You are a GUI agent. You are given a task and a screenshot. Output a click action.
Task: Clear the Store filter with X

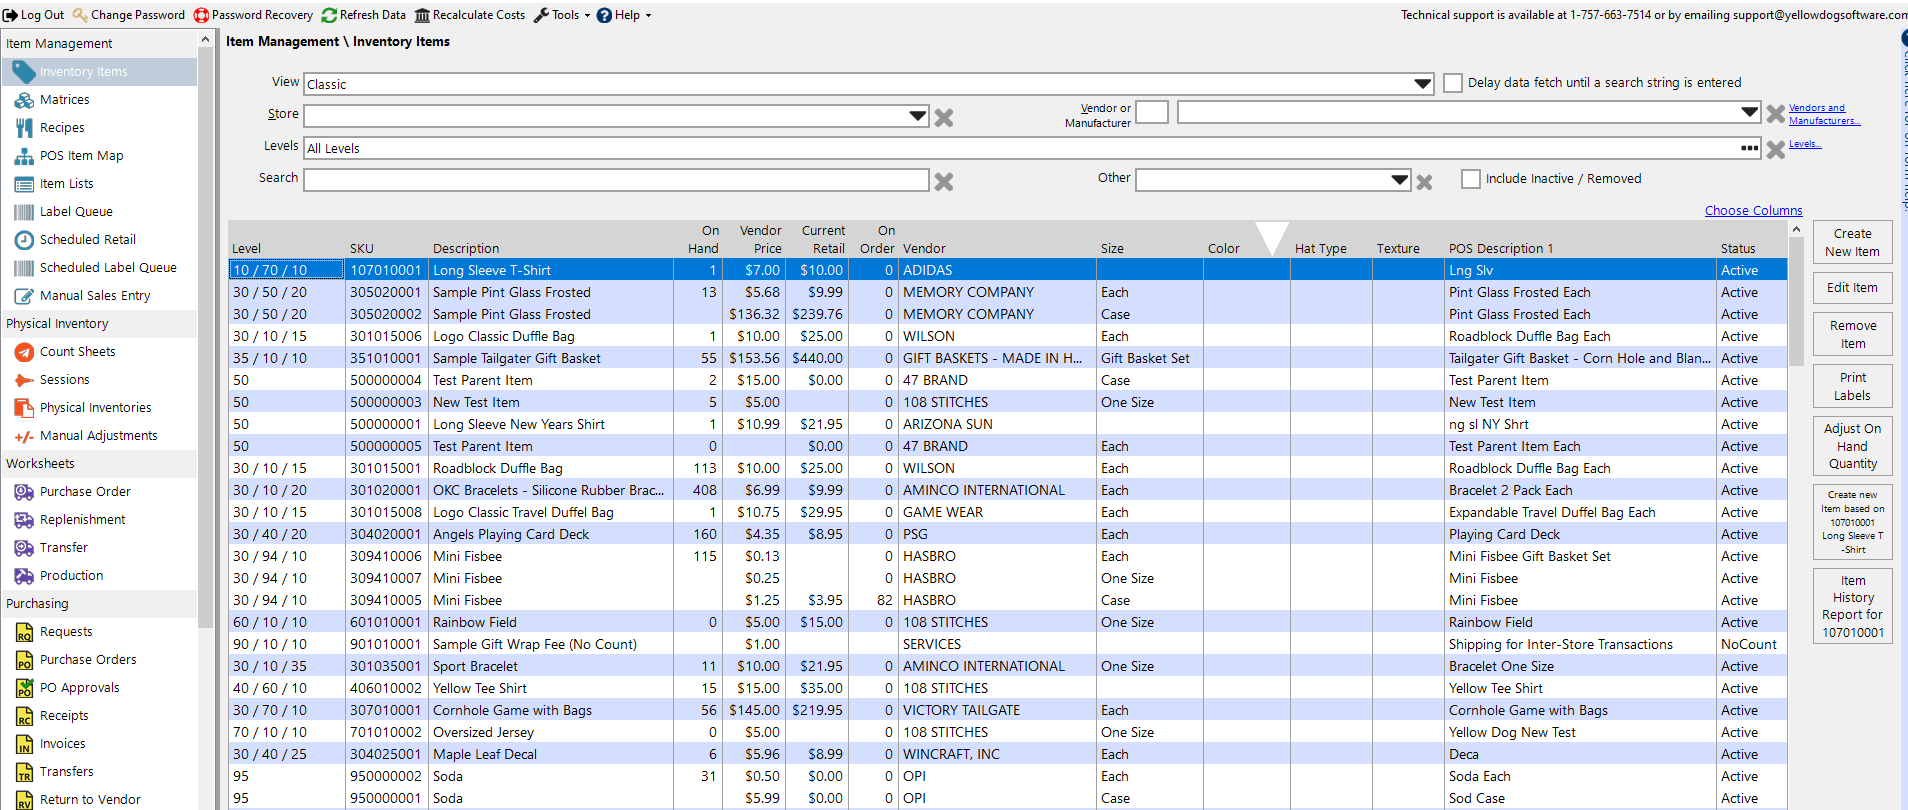pos(943,117)
